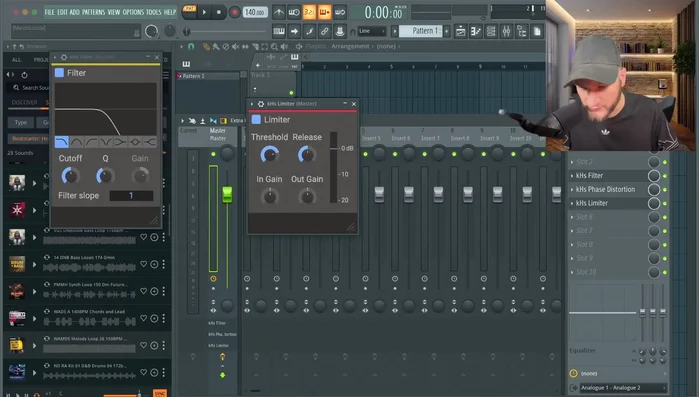Click the kHs Limiter effect slot

[609, 203]
